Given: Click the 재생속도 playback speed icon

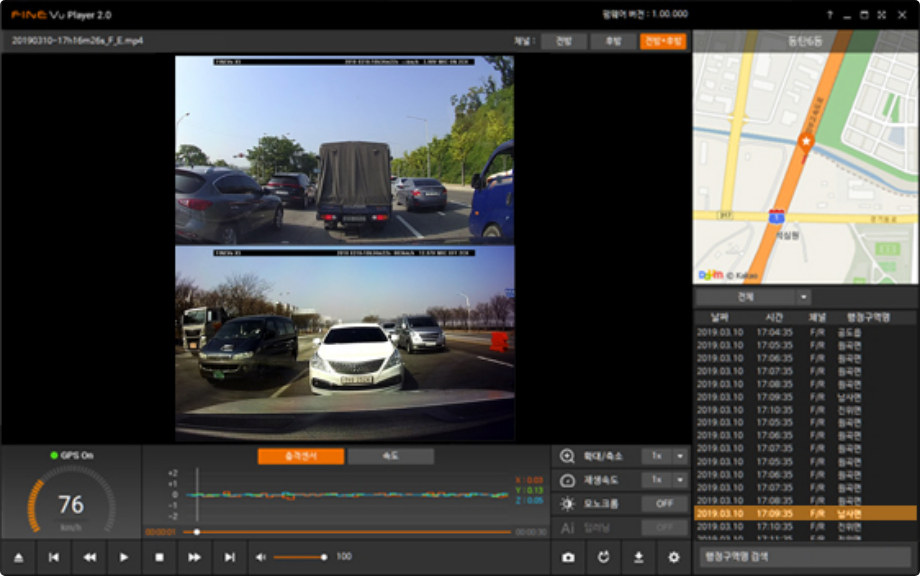Looking at the screenshot, I should 567,479.
